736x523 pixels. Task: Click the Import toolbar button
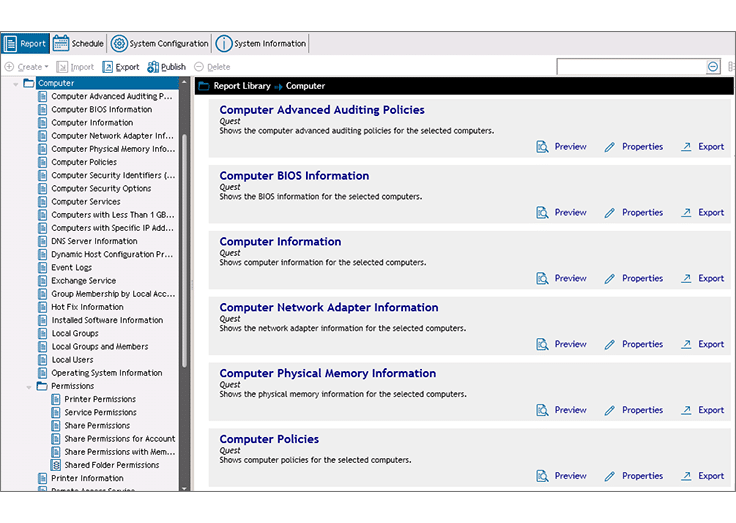coord(75,67)
